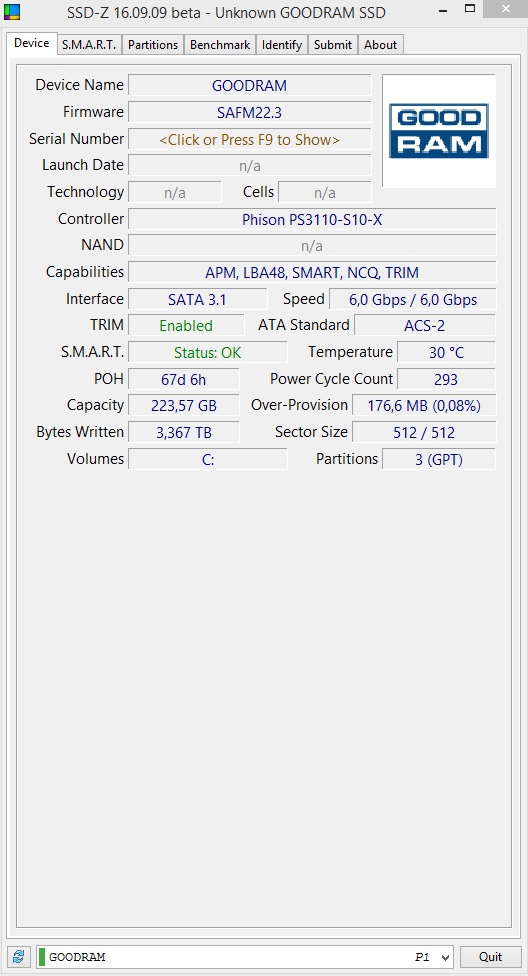The image size is (528, 976).
Task: Click the Bytes Written value 3,367 TB
Action: [184, 433]
